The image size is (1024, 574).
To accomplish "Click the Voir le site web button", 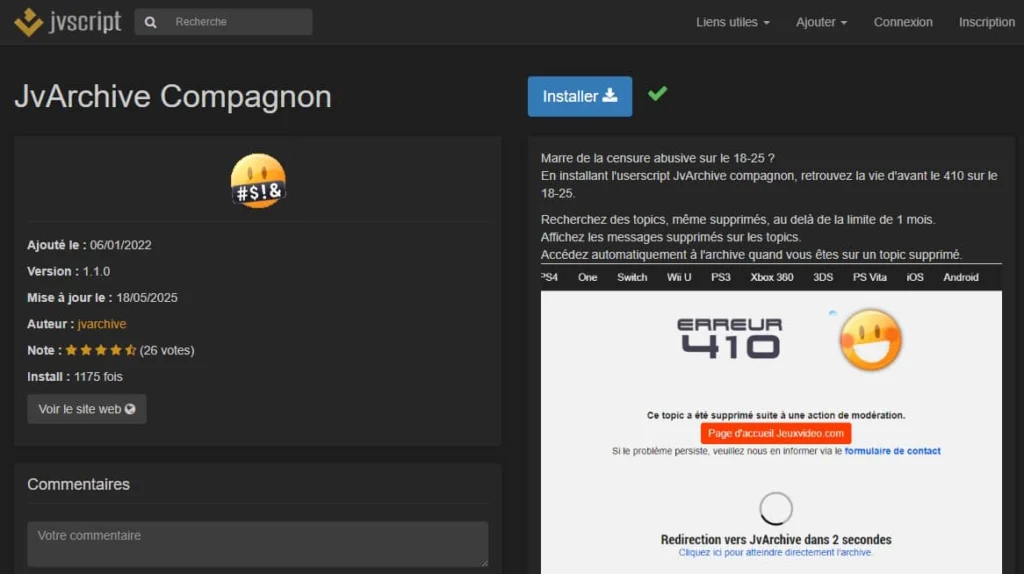I will click(x=87, y=409).
